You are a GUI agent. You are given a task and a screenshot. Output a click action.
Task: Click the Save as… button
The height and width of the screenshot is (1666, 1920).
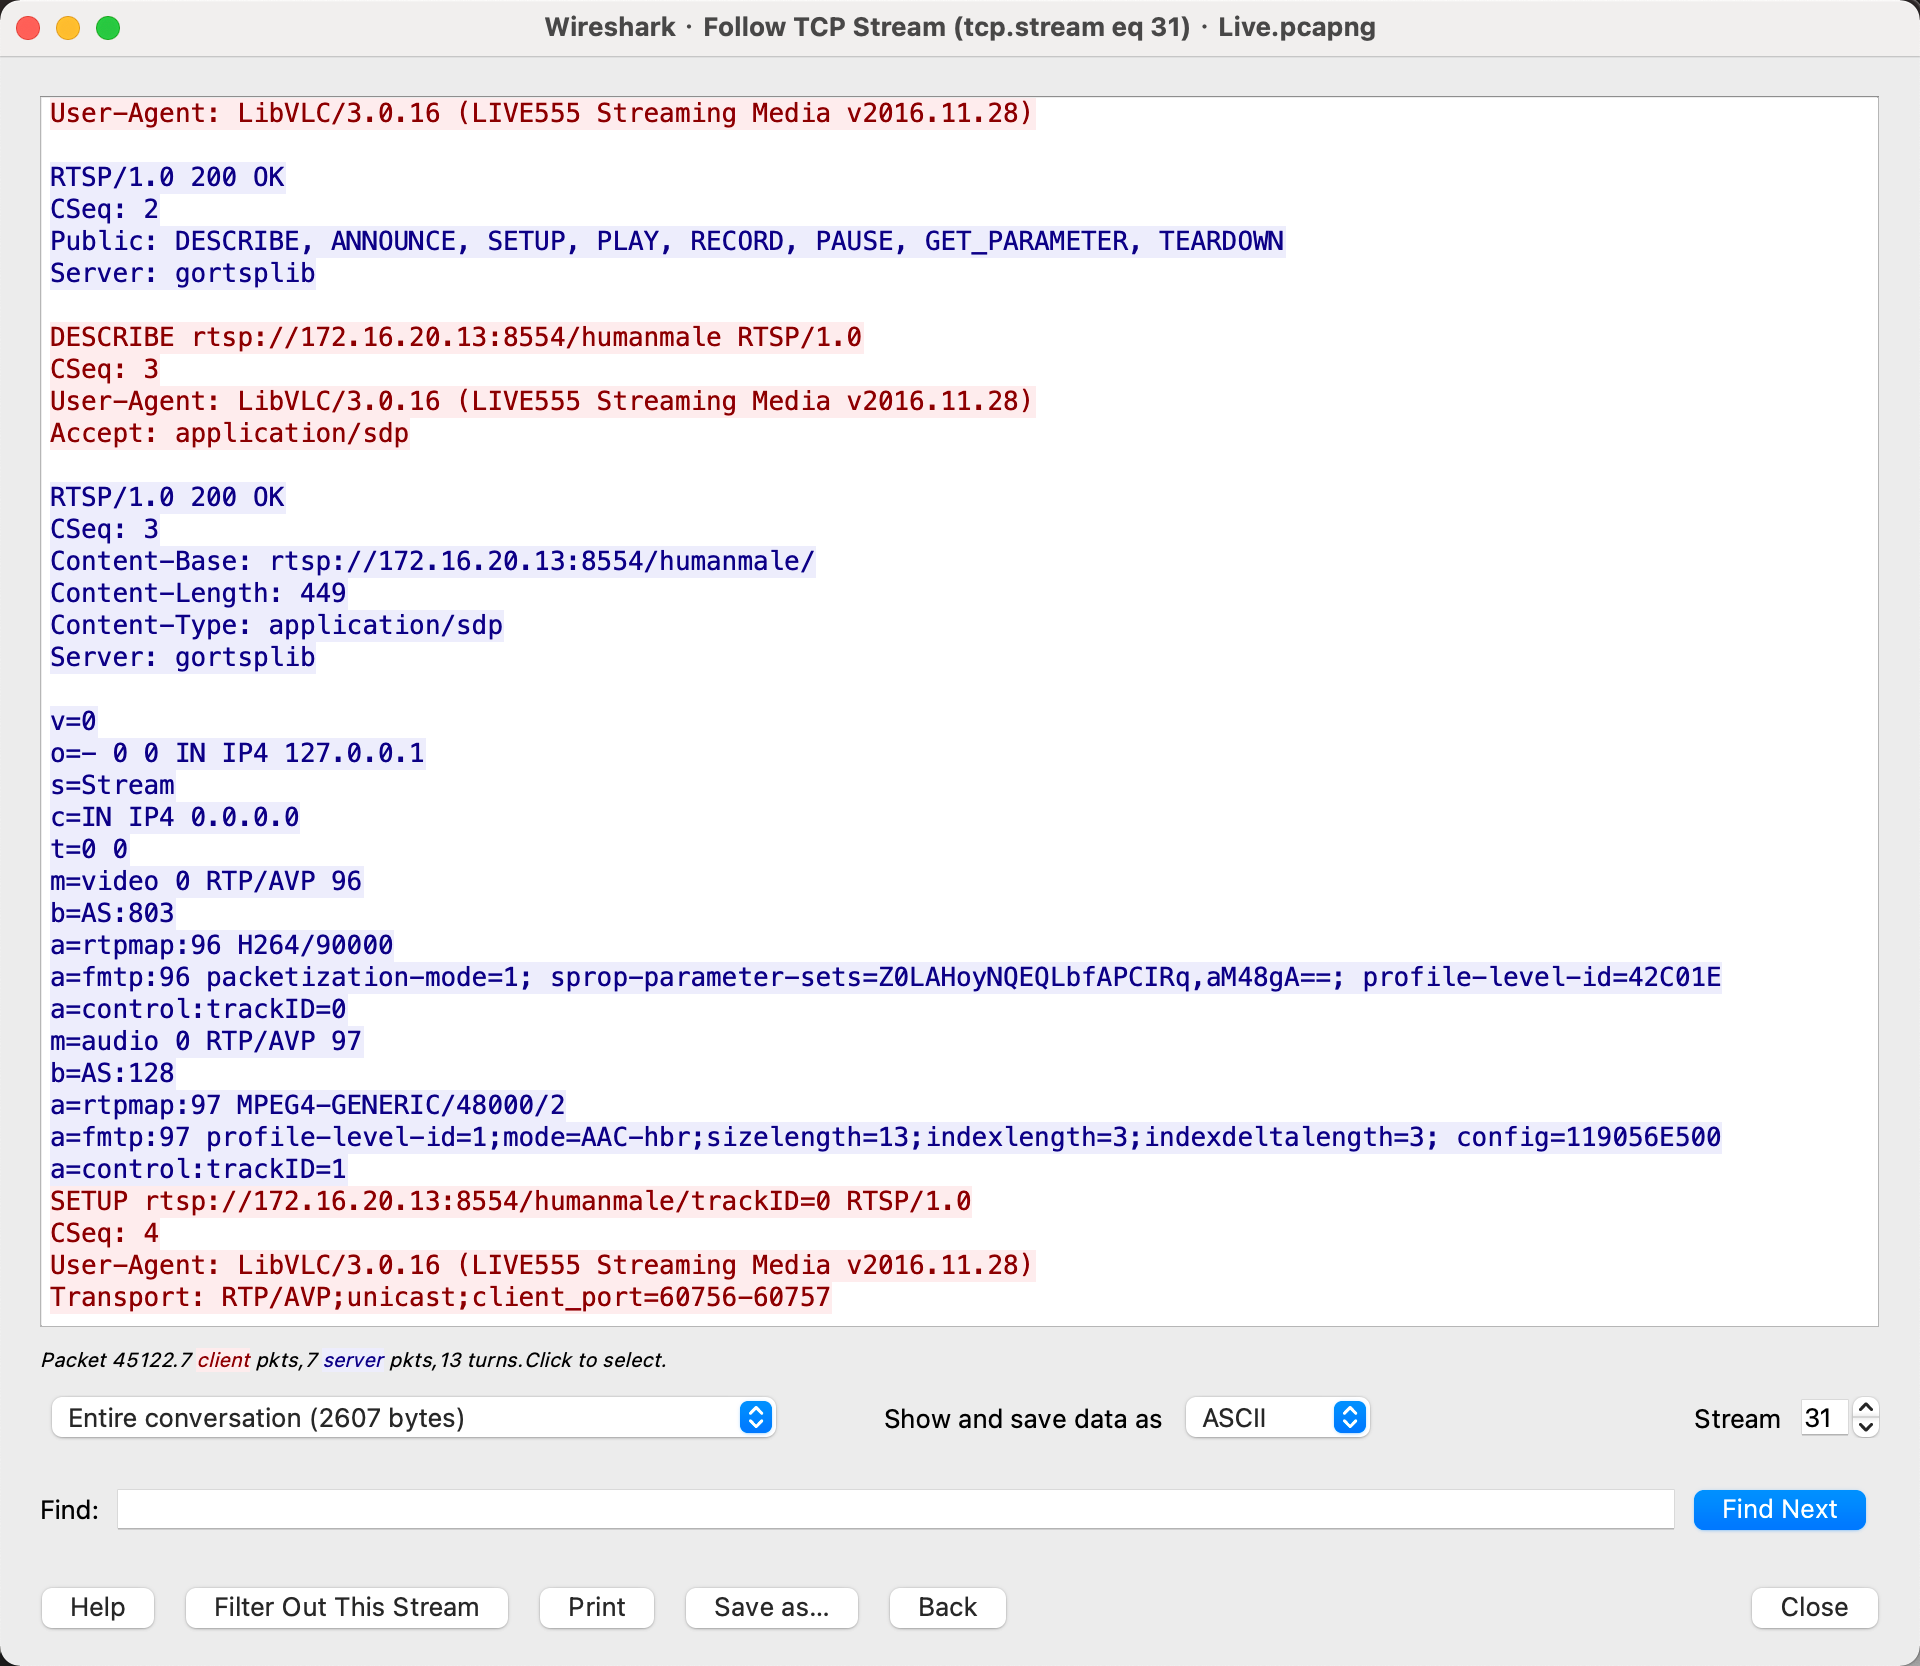coord(771,1607)
